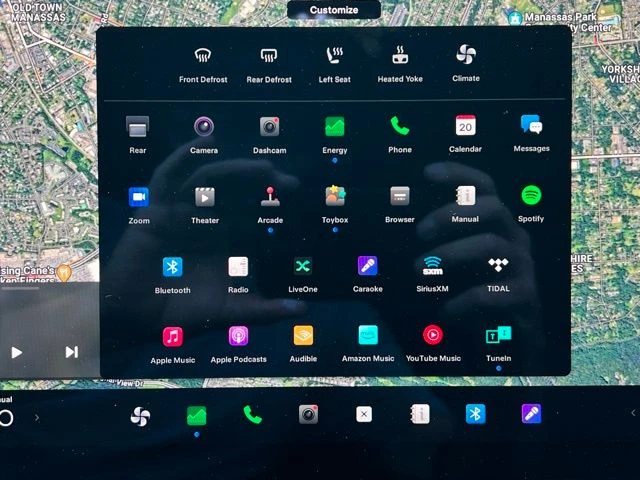Open the Rear view app

click(138, 135)
